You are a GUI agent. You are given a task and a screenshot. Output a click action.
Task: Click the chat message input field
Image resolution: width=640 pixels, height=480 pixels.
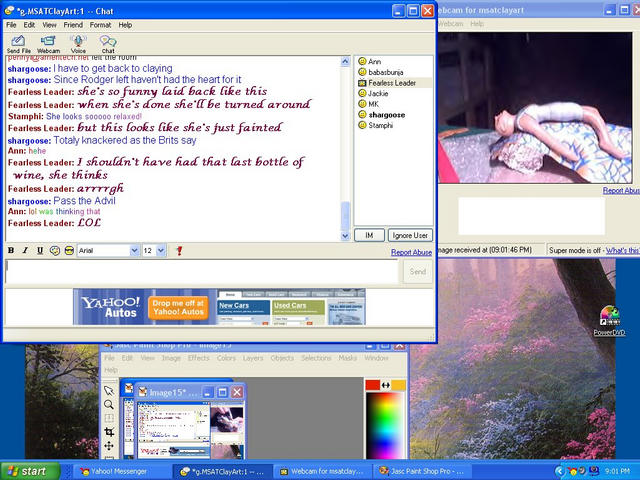202,271
